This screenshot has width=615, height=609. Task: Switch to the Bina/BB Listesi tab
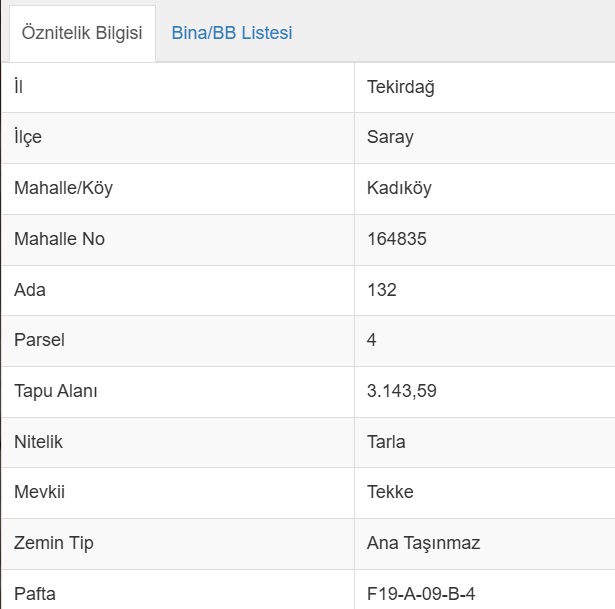pyautogui.click(x=232, y=33)
